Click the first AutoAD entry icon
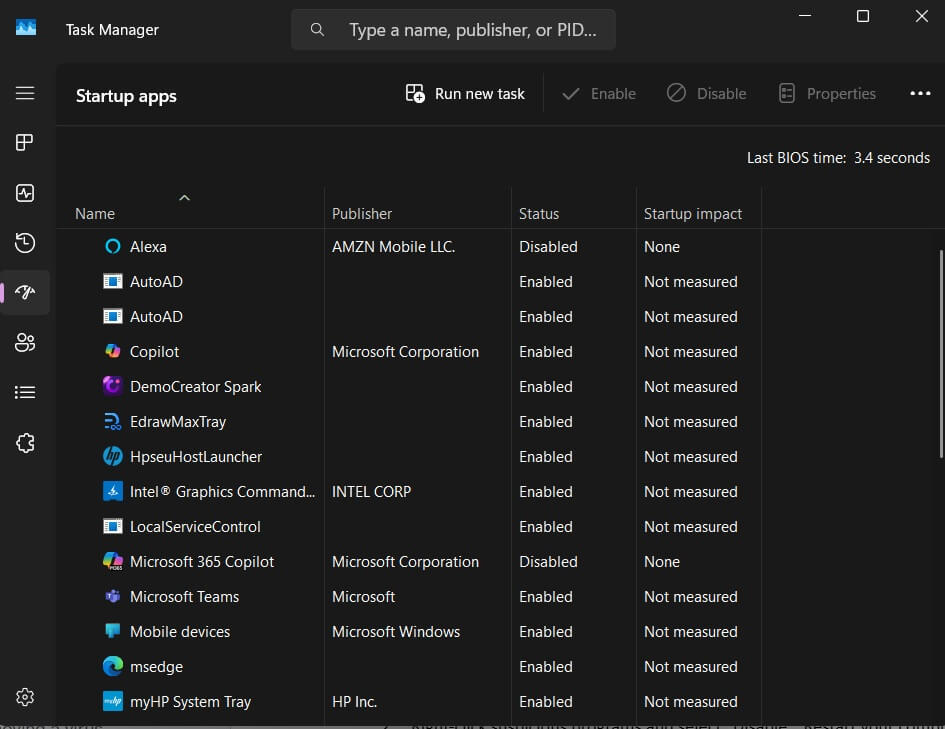The image size is (945, 729). coord(113,281)
